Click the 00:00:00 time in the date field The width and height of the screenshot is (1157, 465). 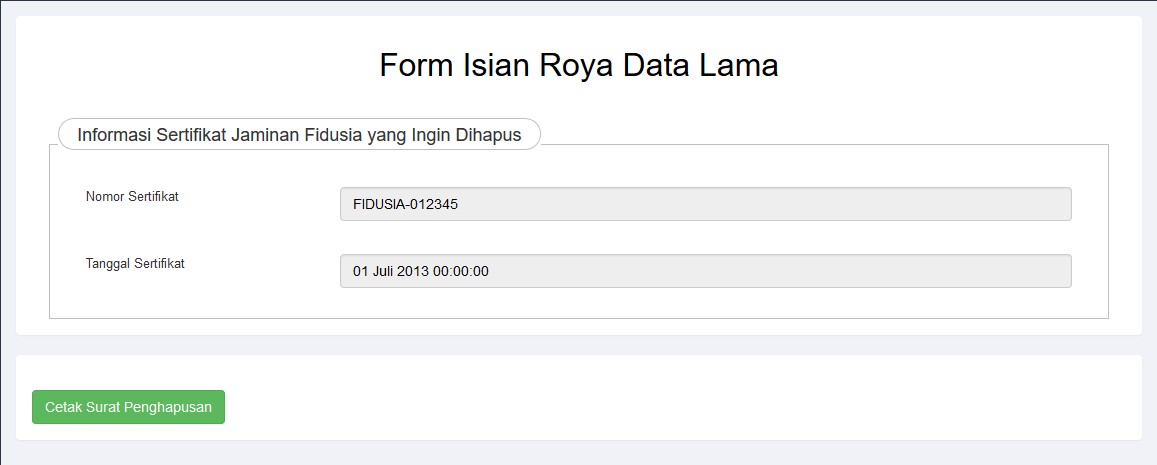click(461, 271)
